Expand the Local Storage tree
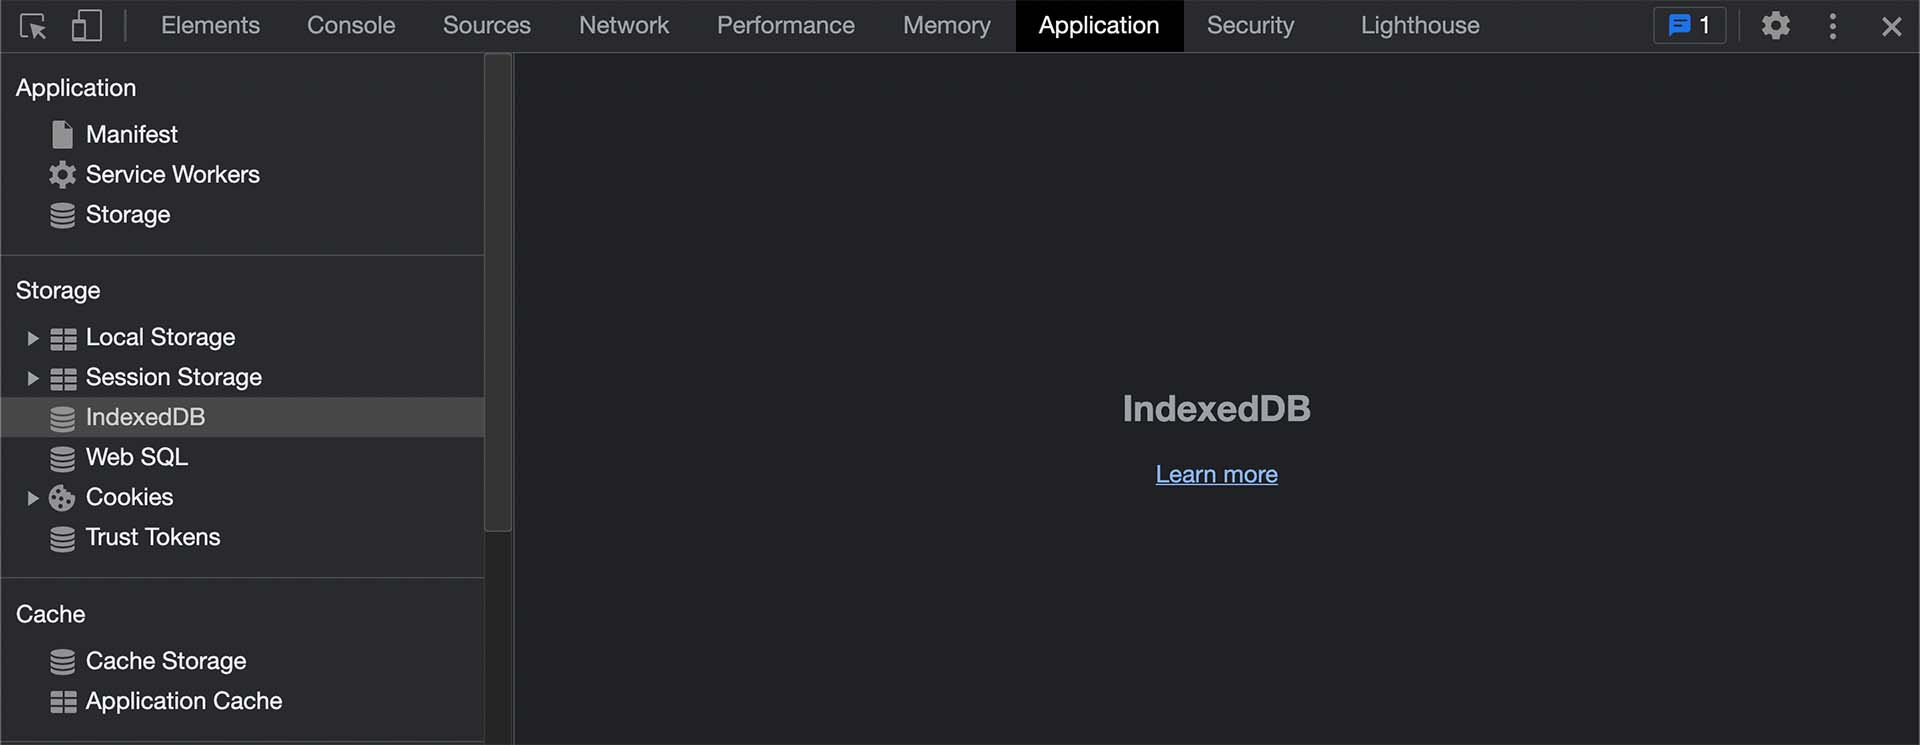 pyautogui.click(x=32, y=338)
